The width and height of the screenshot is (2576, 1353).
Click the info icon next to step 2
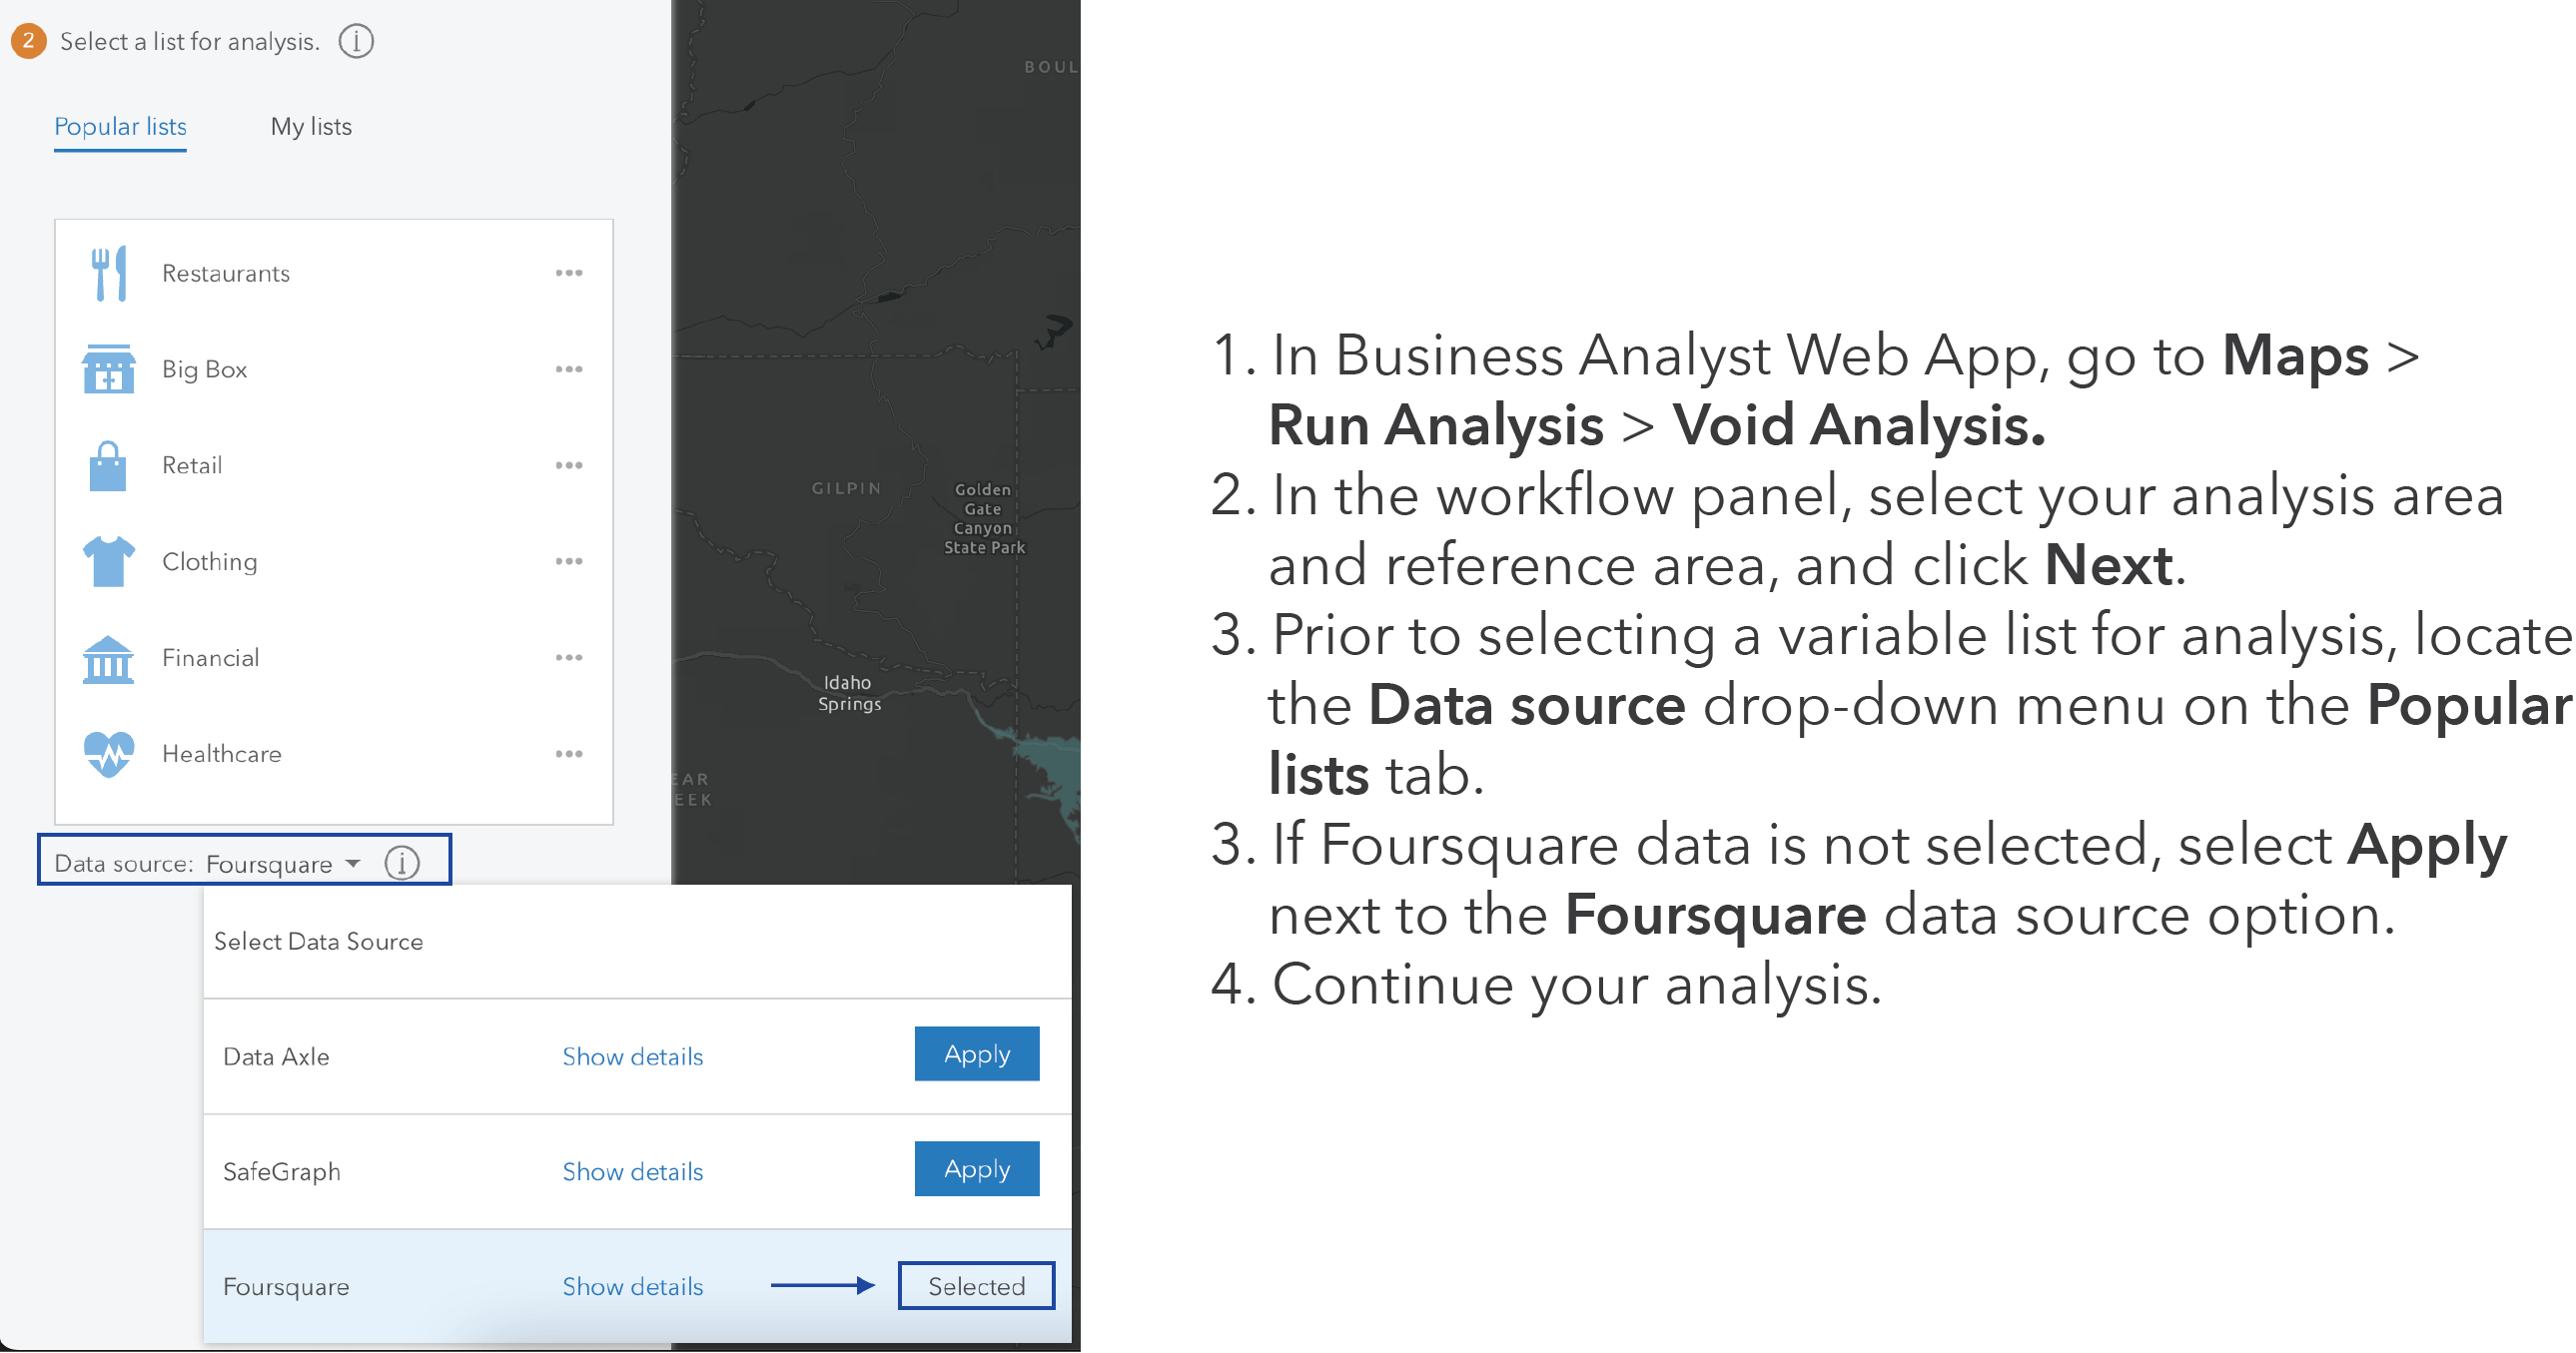358,43
